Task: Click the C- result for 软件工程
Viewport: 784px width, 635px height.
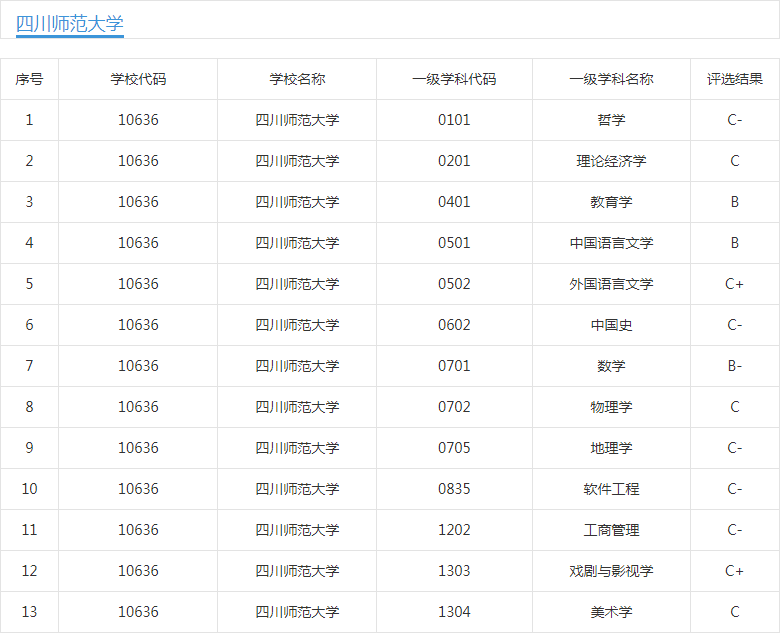Action: [x=734, y=489]
